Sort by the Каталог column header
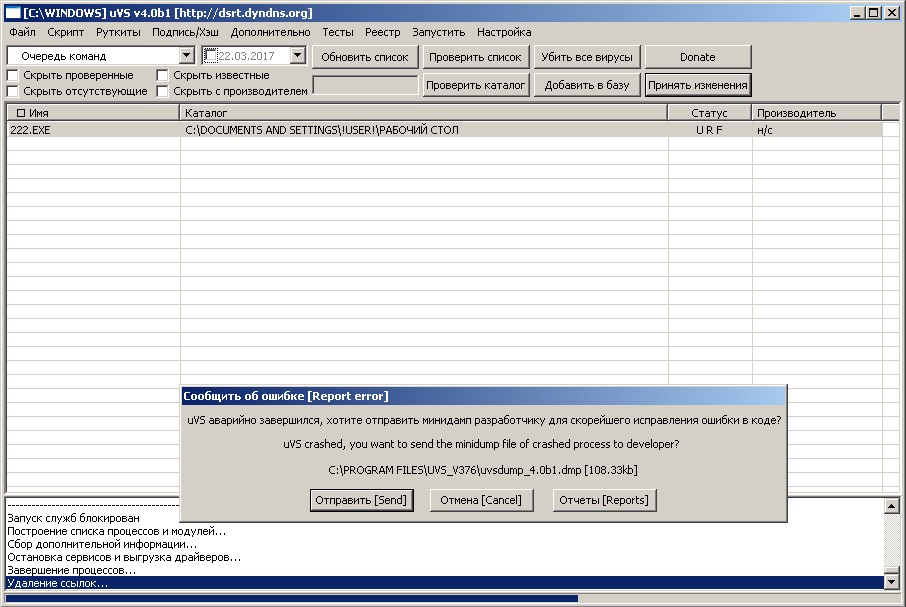Image resolution: width=906 pixels, height=607 pixels. [424, 113]
